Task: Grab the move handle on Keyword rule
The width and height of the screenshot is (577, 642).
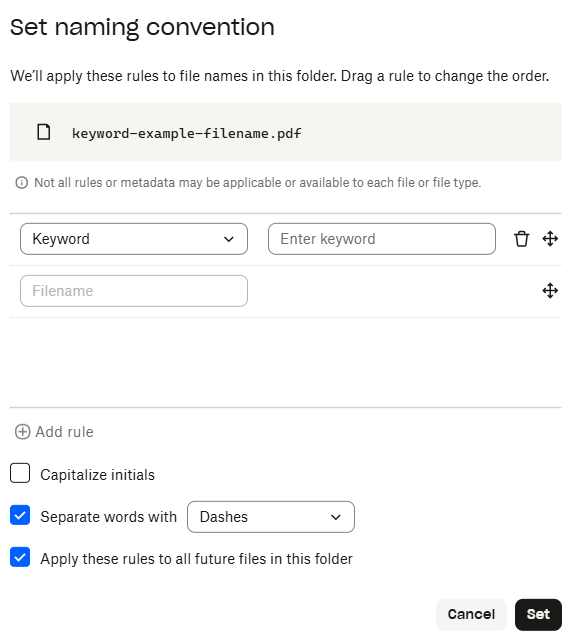Action: click(550, 239)
